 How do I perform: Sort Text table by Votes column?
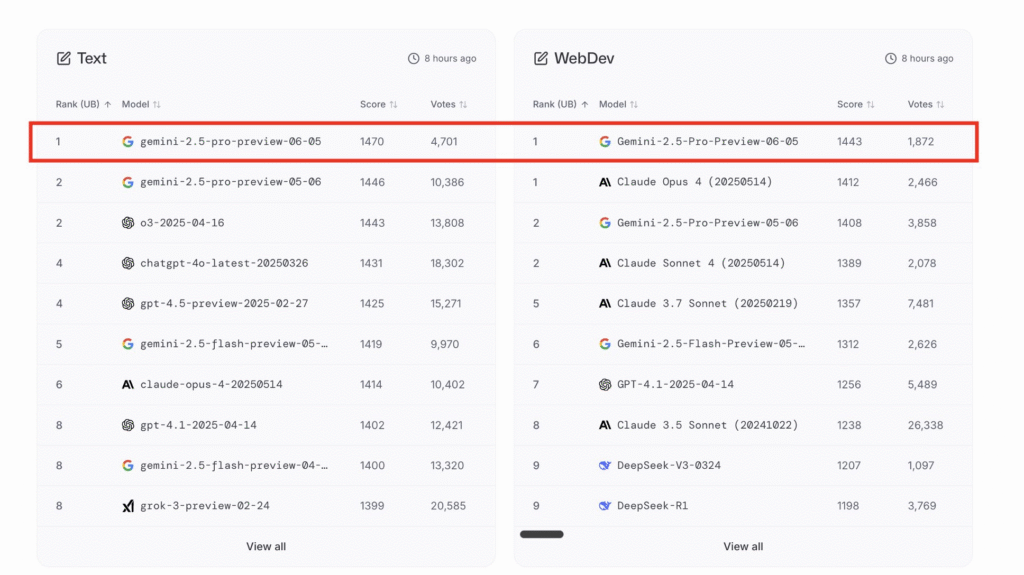(x=449, y=104)
